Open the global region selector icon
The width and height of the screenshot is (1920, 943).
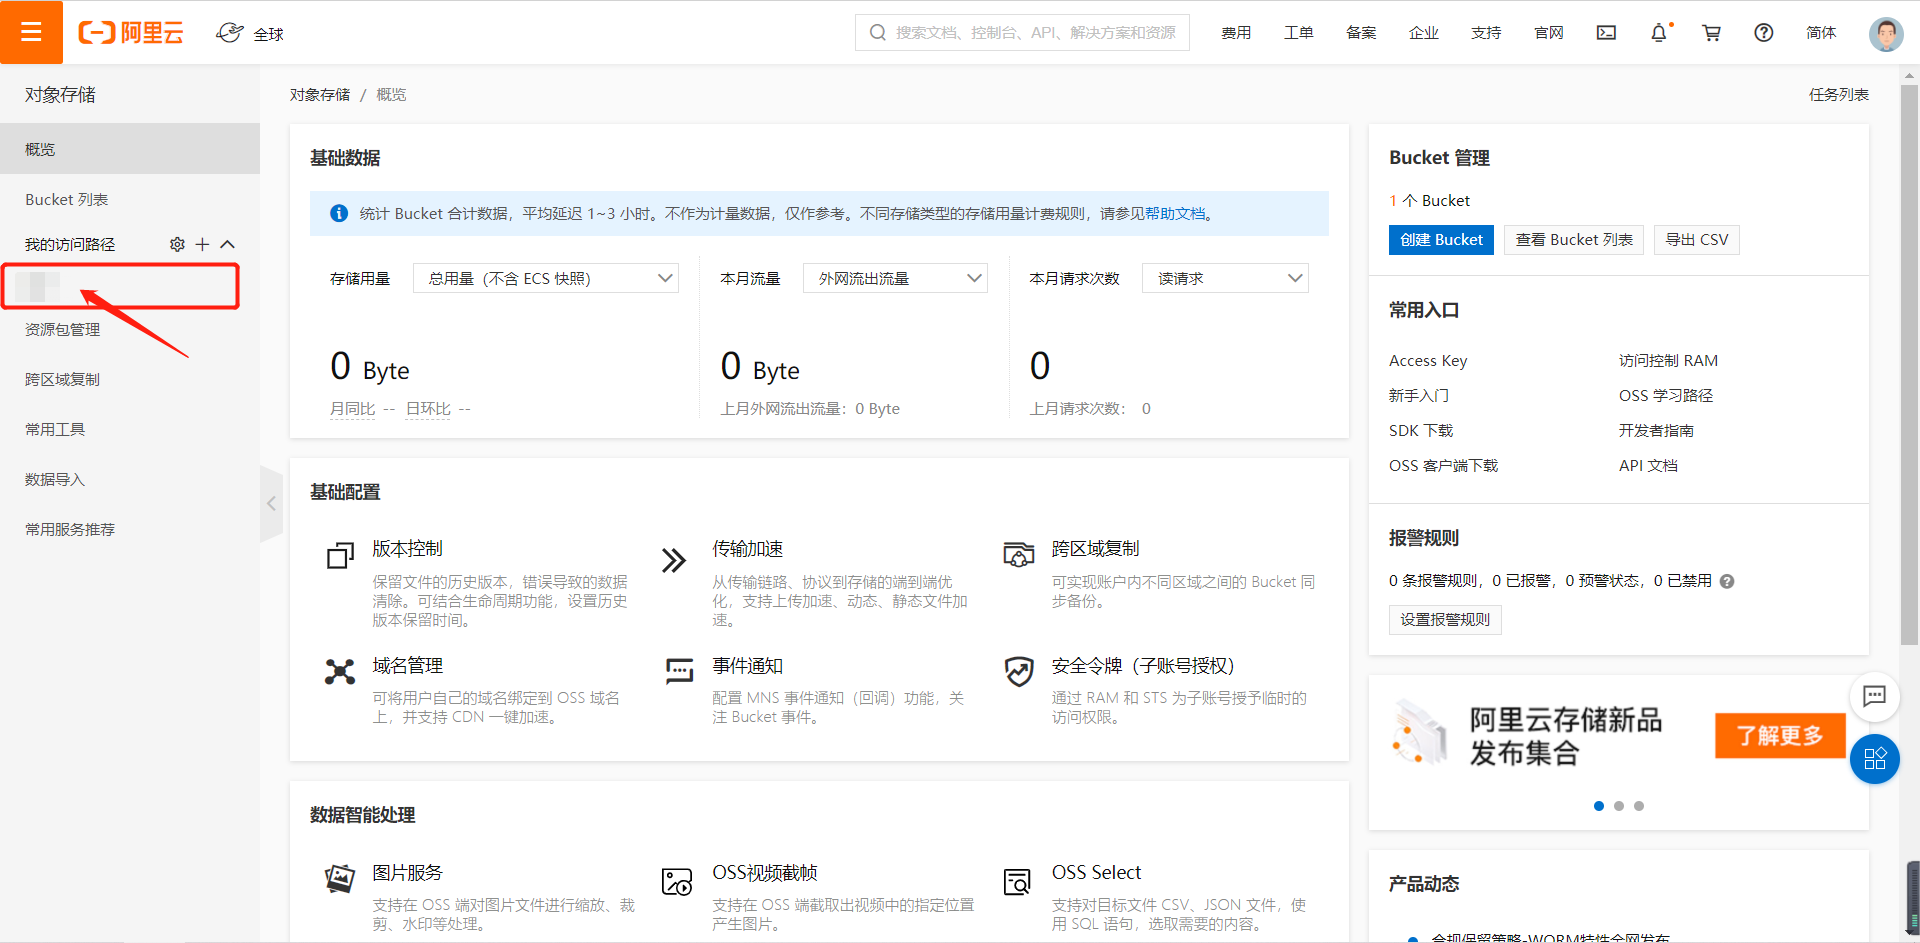pyautogui.click(x=230, y=33)
